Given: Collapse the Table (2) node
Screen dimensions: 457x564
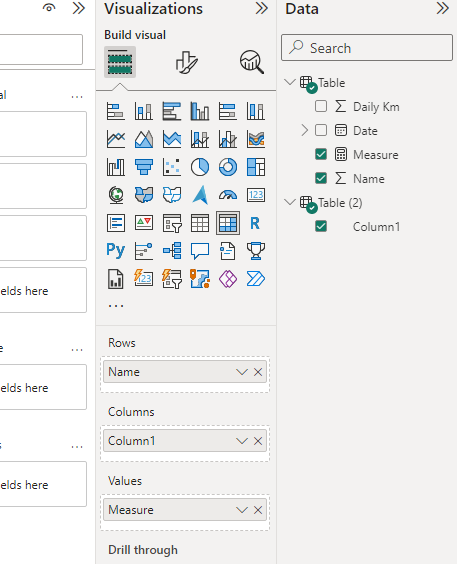Looking at the screenshot, I should [x=290, y=202].
